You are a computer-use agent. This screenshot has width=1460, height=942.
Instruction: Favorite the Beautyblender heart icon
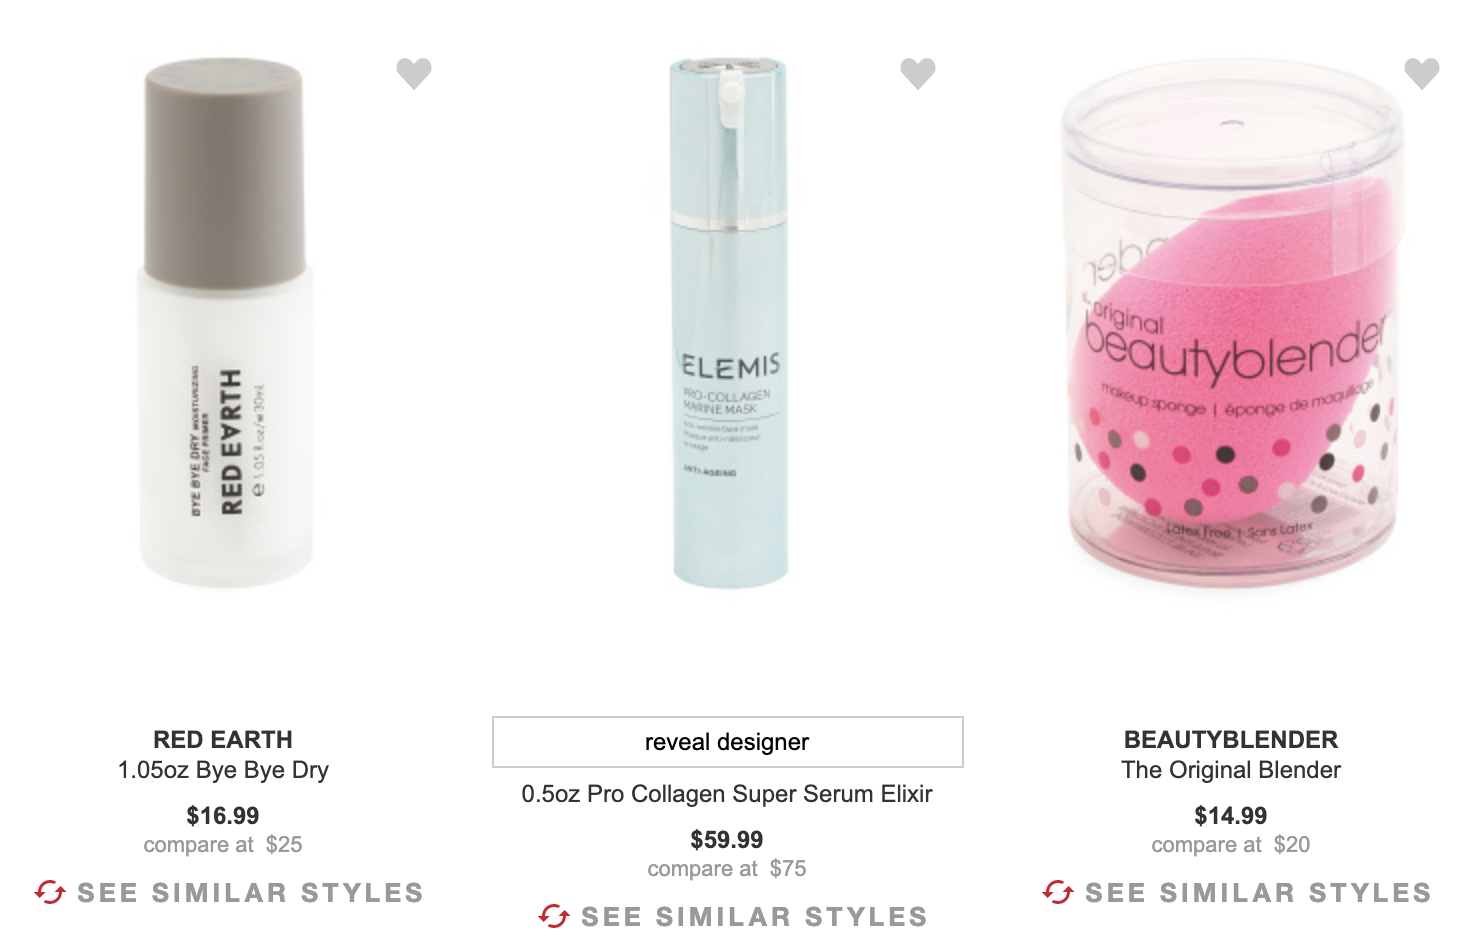[1422, 73]
